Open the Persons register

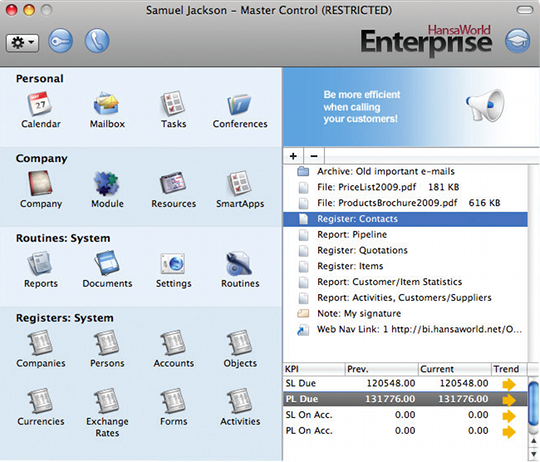(107, 343)
